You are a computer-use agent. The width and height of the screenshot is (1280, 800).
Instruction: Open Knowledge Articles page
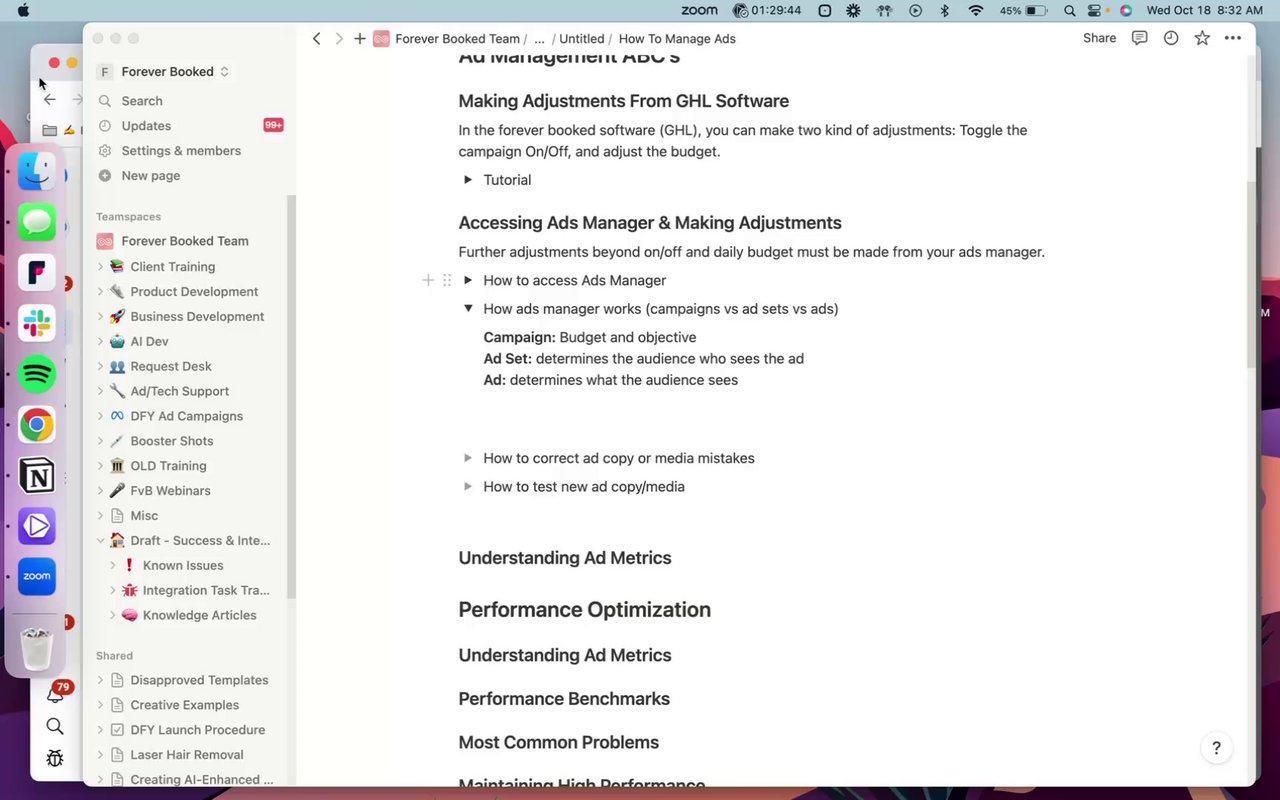pyautogui.click(x=199, y=616)
